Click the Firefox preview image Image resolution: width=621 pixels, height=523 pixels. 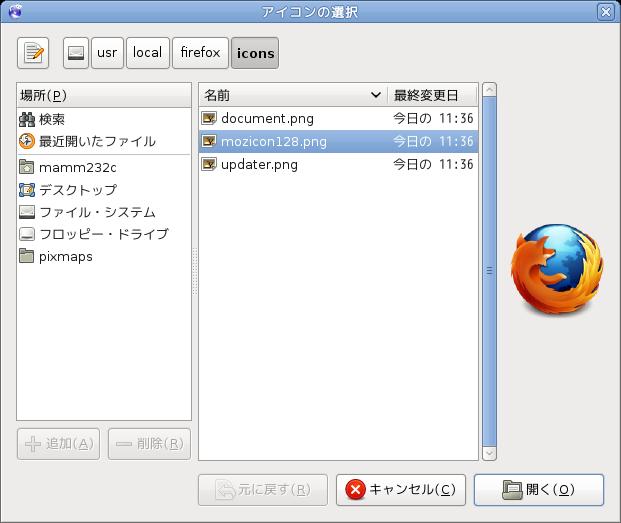558,270
